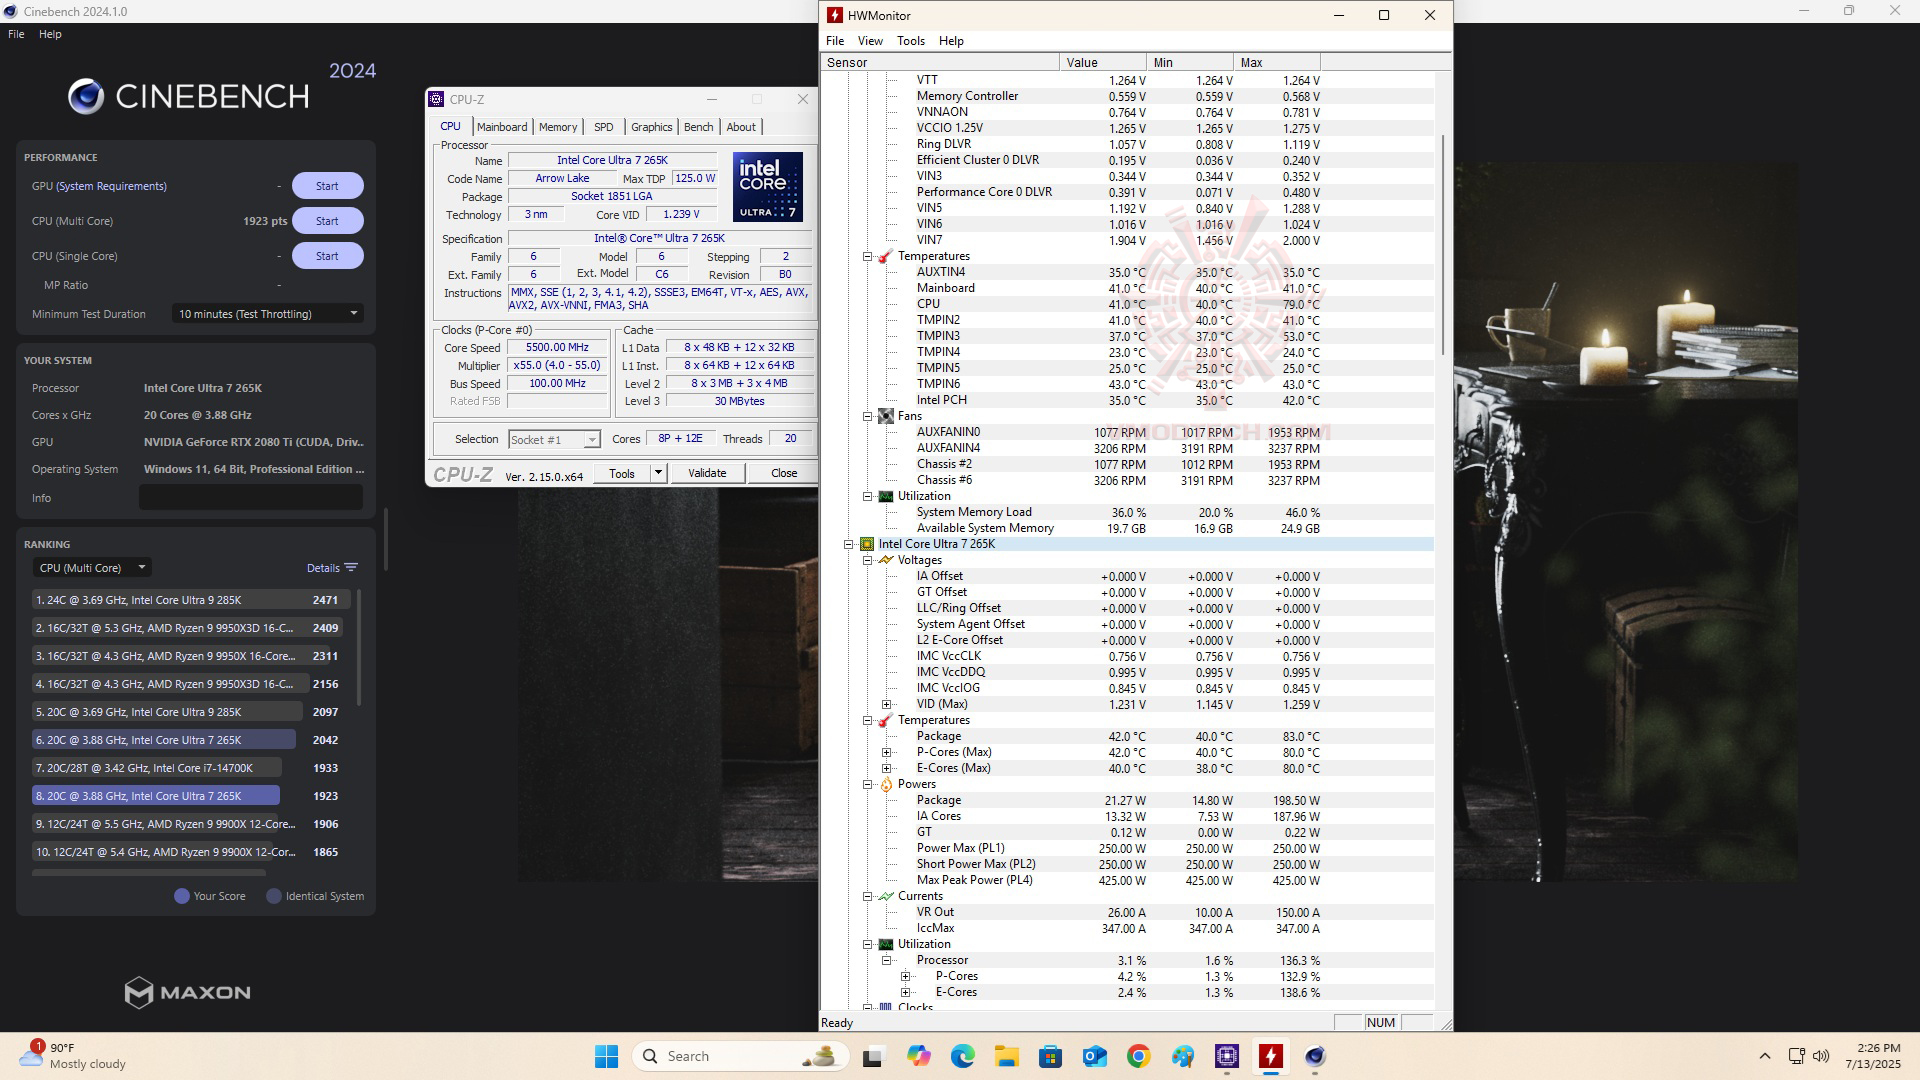The image size is (1920, 1080).
Task: Open the CPU-Z taskbar icon
Action: [1227, 1056]
